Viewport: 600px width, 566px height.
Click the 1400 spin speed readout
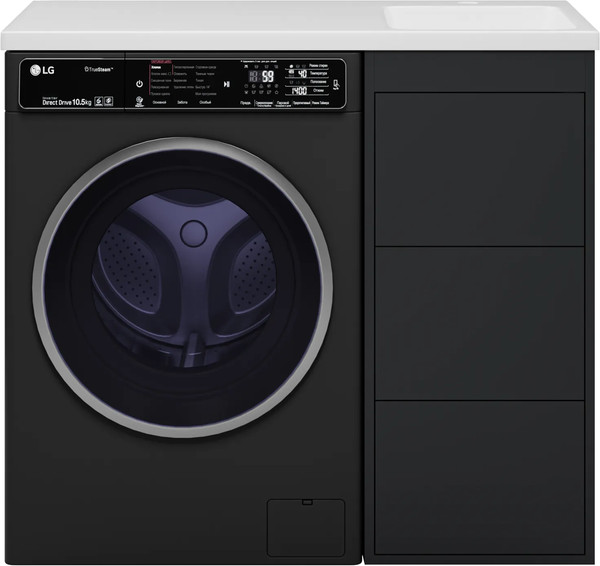coord(299,90)
